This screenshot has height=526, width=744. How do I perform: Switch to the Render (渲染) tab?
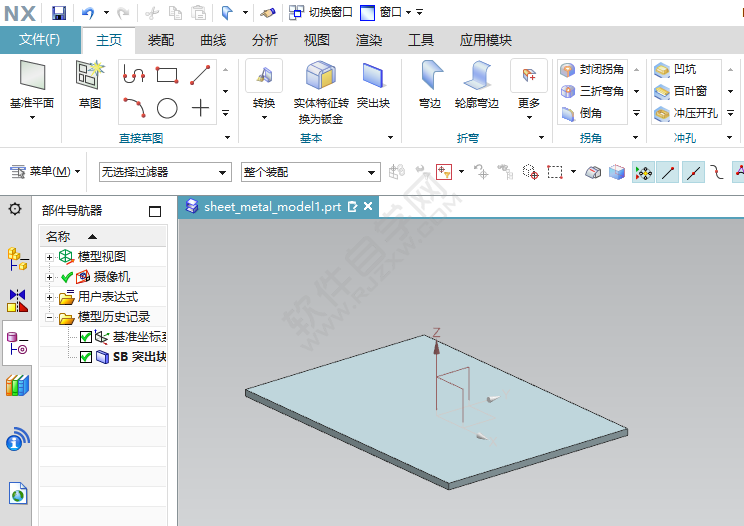369,40
